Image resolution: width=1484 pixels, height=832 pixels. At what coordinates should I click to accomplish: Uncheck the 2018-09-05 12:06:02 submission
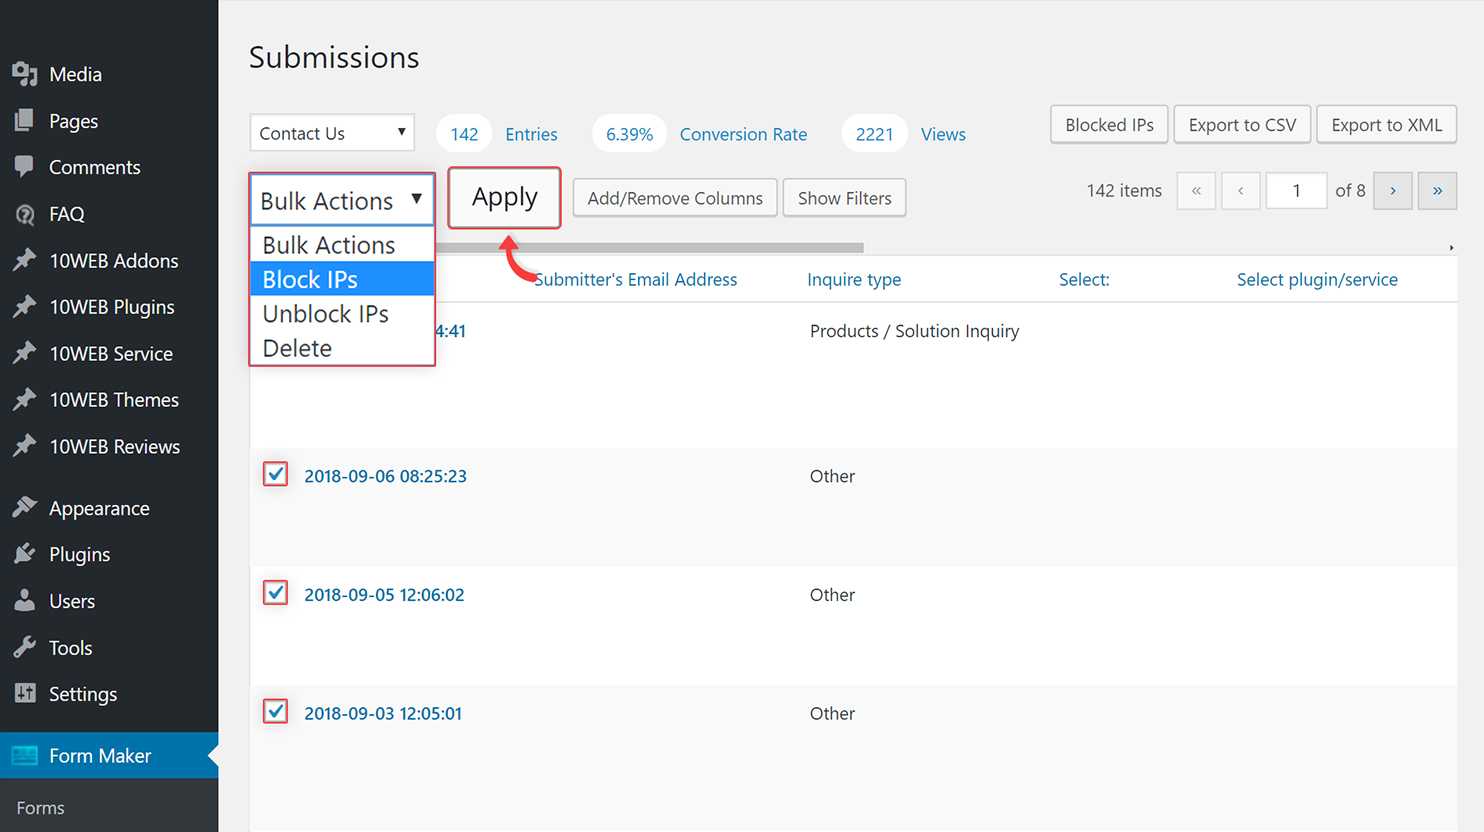tap(276, 593)
